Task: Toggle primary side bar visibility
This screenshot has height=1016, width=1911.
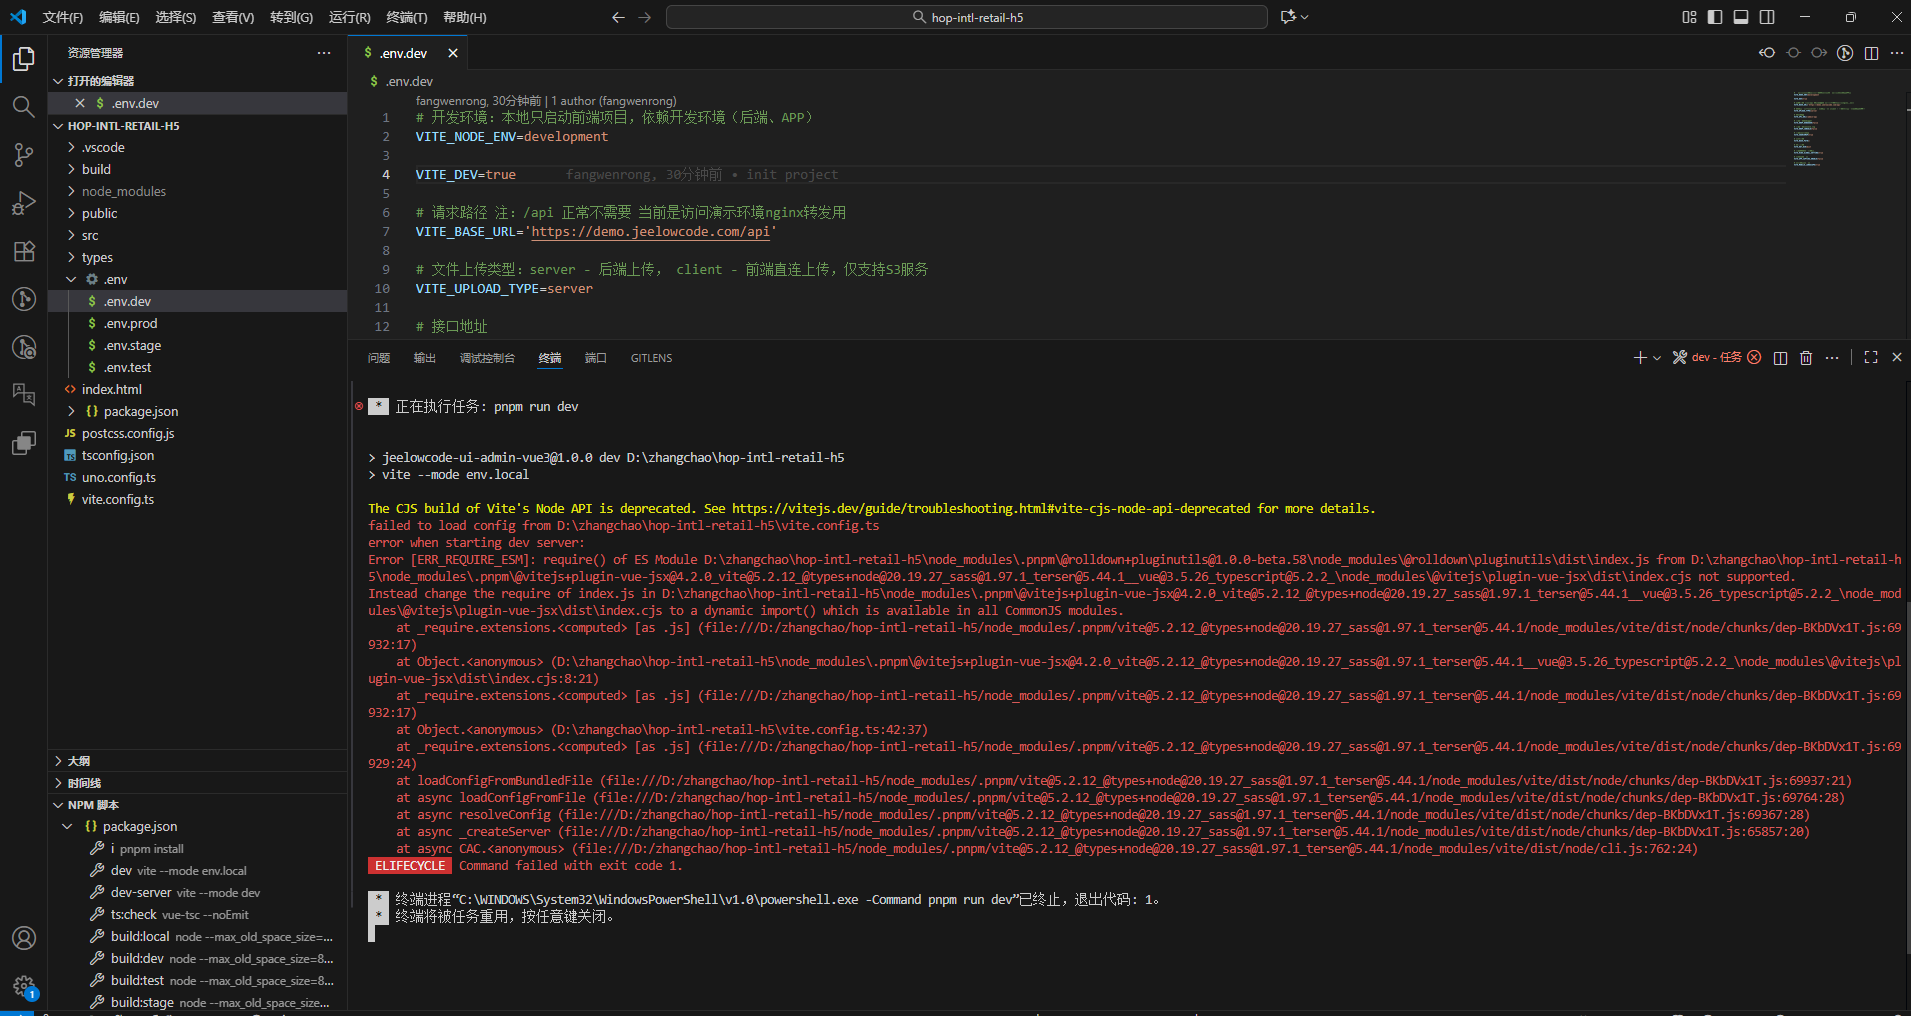Action: (x=1715, y=17)
